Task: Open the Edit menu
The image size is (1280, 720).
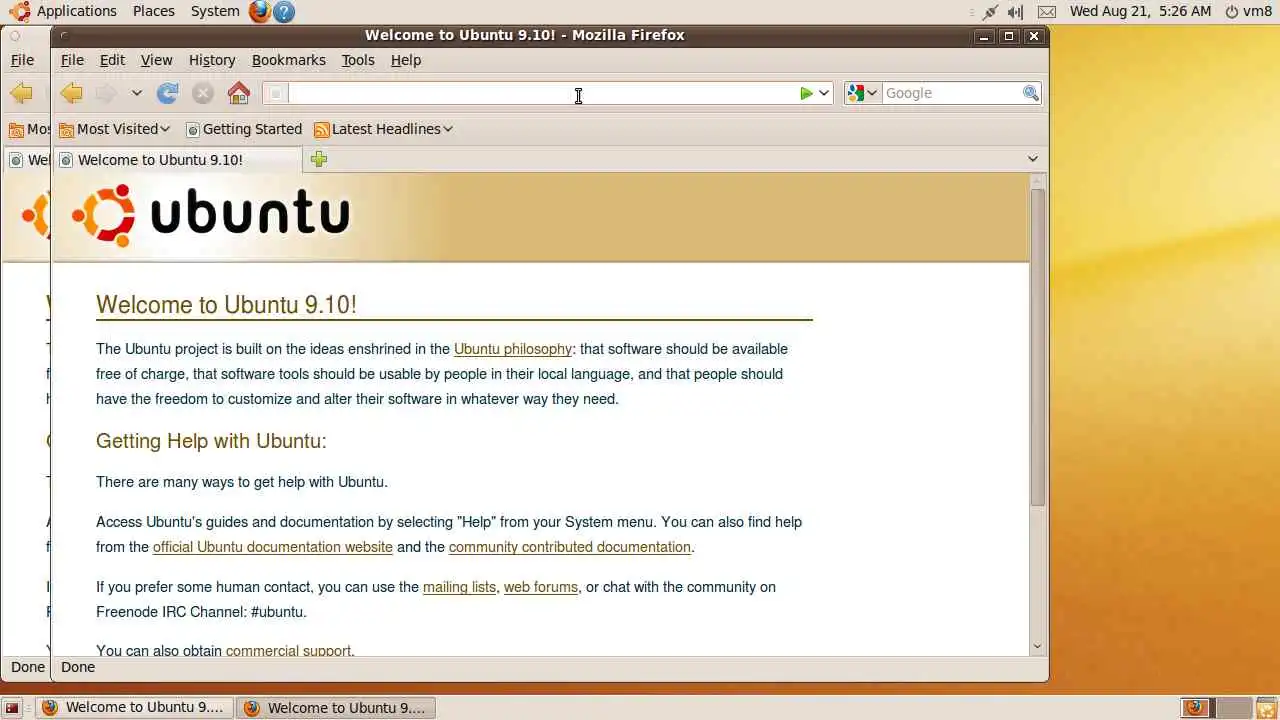Action: coord(112,60)
